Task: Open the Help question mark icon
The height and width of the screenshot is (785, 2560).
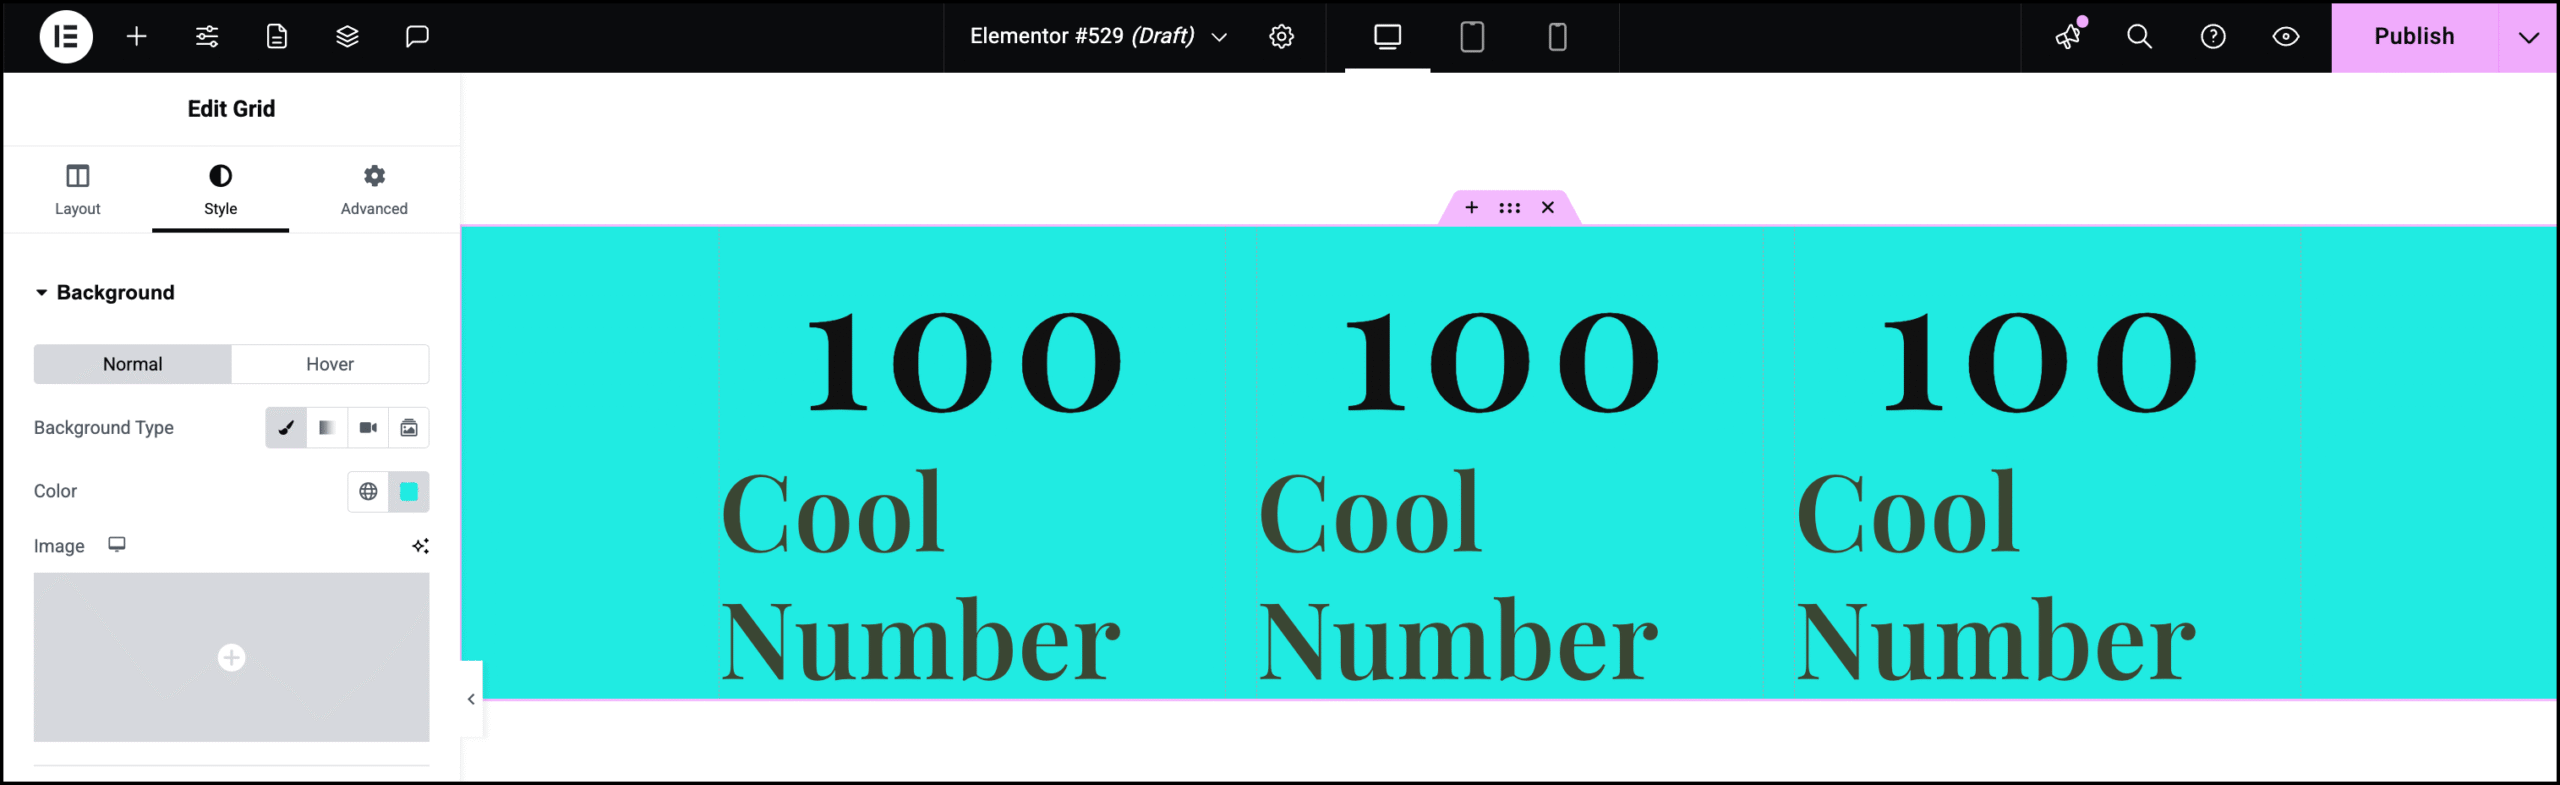Action: [2213, 37]
